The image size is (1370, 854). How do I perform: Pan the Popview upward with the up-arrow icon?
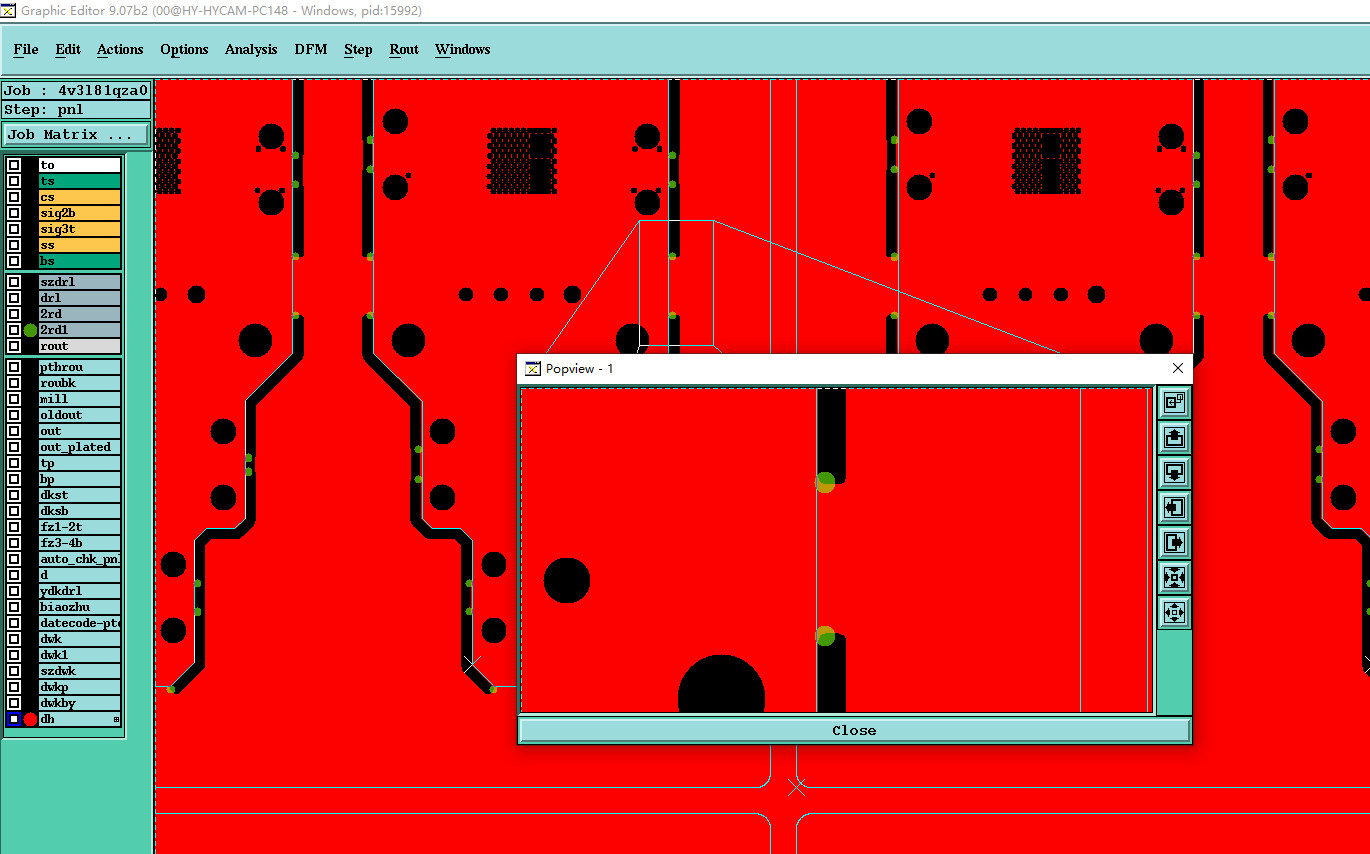[x=1174, y=438]
